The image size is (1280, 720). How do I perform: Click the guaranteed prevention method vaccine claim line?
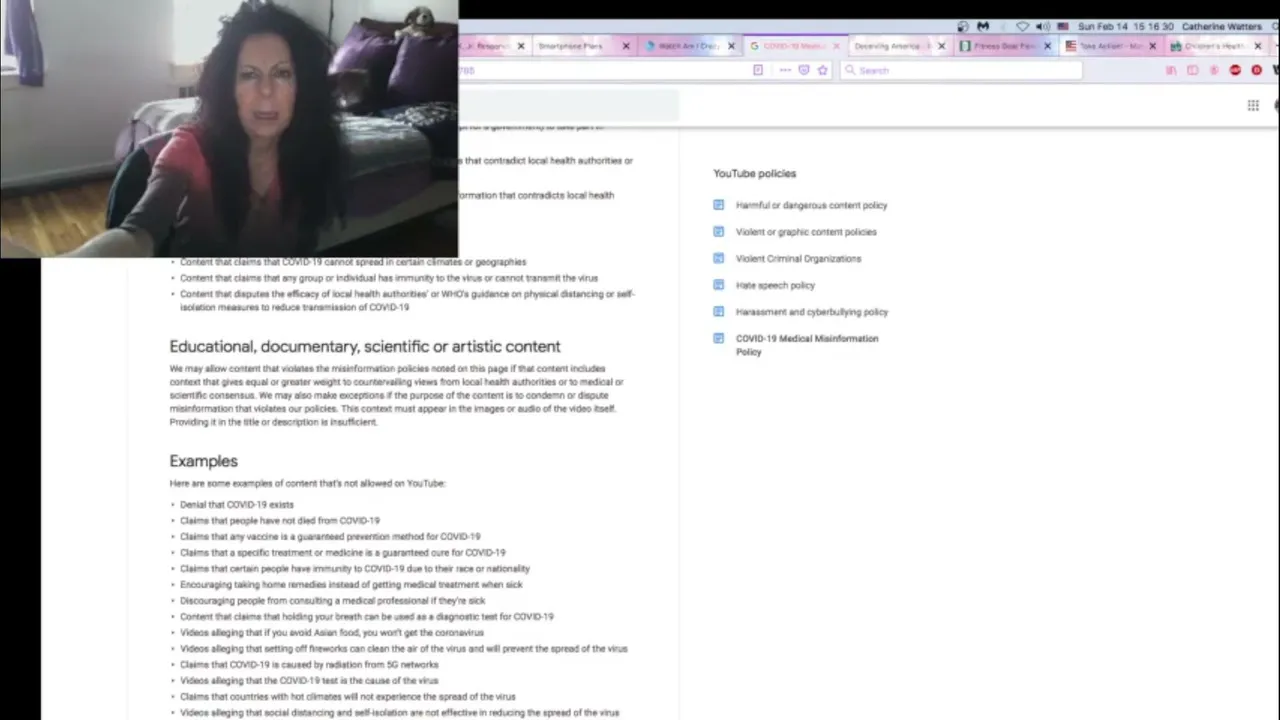[x=330, y=537]
